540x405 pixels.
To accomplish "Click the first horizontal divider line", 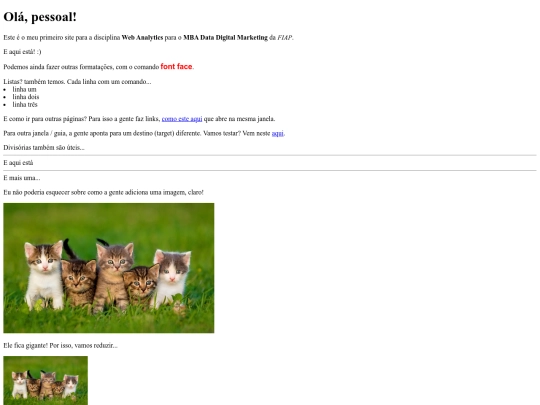I will coord(270,155).
